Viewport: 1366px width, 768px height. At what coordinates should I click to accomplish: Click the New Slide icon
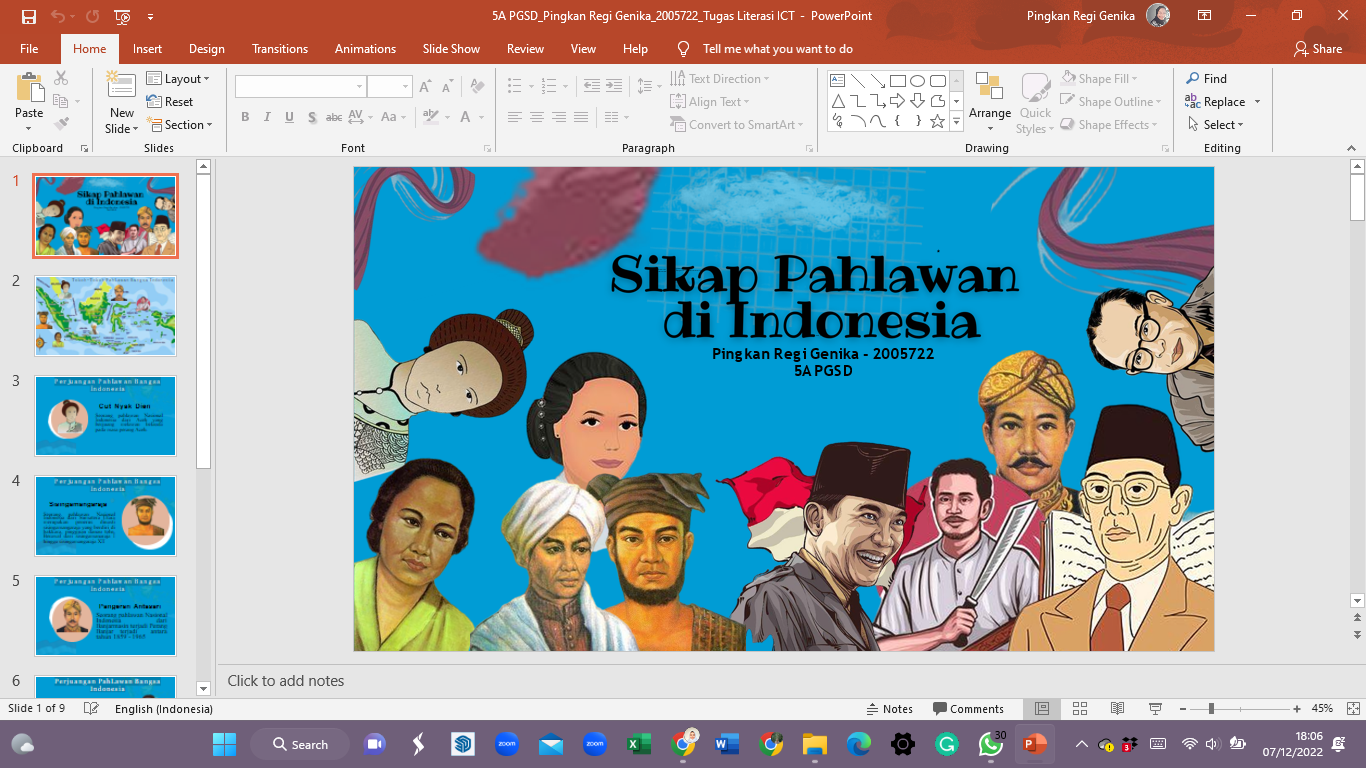coord(121,91)
